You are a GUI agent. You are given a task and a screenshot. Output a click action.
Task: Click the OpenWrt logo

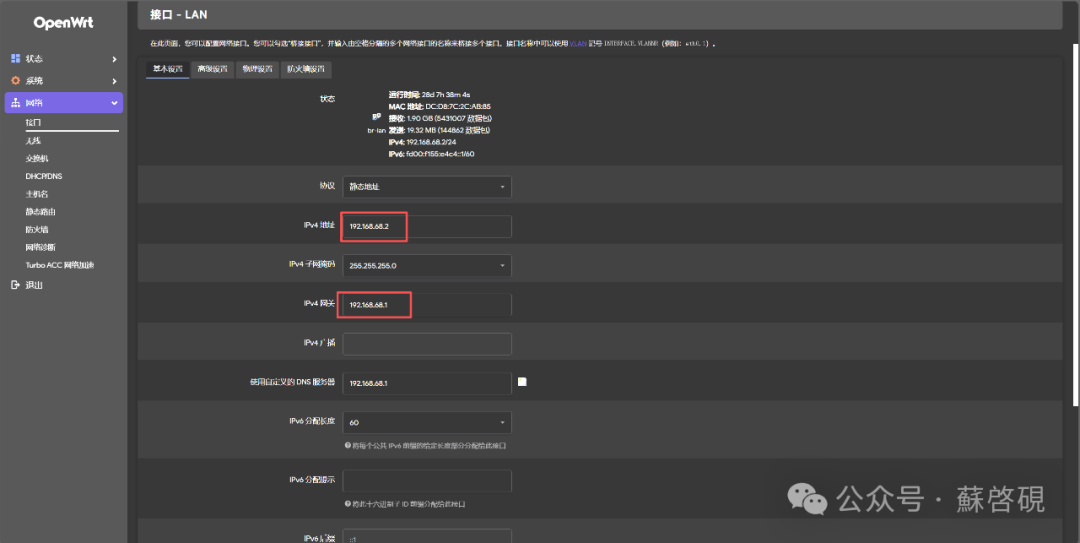point(63,23)
